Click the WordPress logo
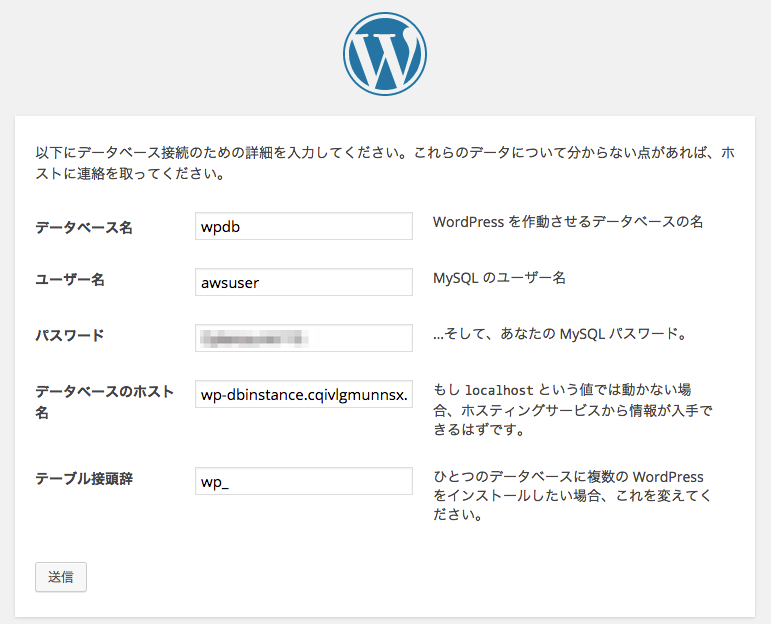The height and width of the screenshot is (624, 771). coord(385,54)
